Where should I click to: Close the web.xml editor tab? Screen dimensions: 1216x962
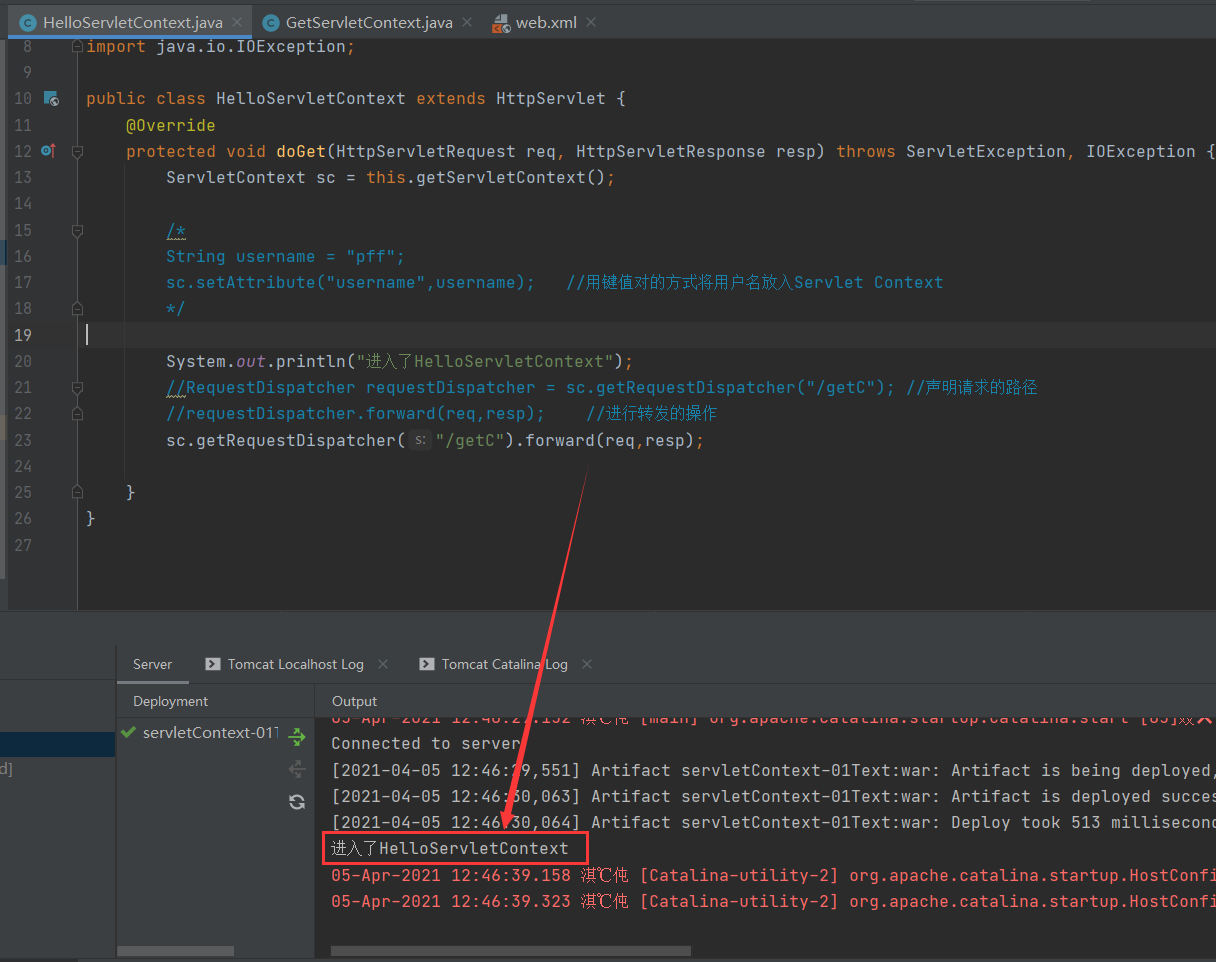pos(592,22)
